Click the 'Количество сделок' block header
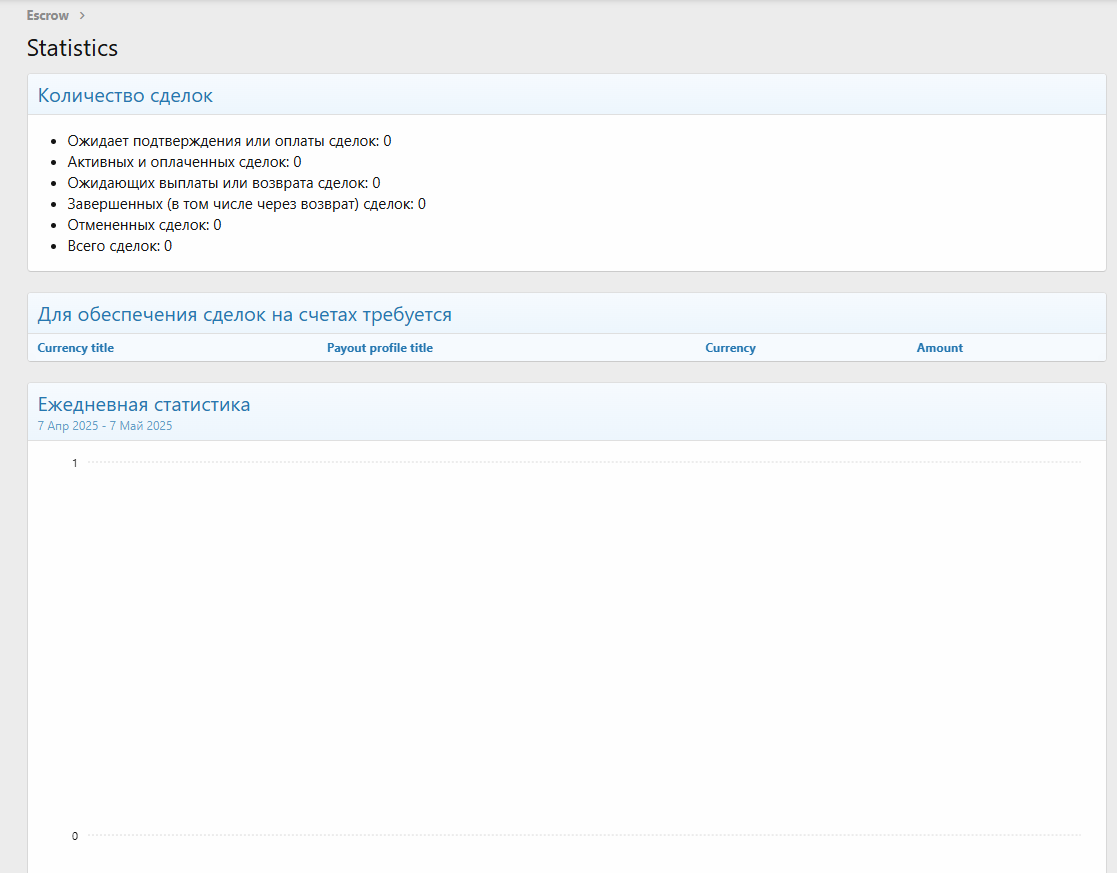The height and width of the screenshot is (873, 1117). (125, 96)
